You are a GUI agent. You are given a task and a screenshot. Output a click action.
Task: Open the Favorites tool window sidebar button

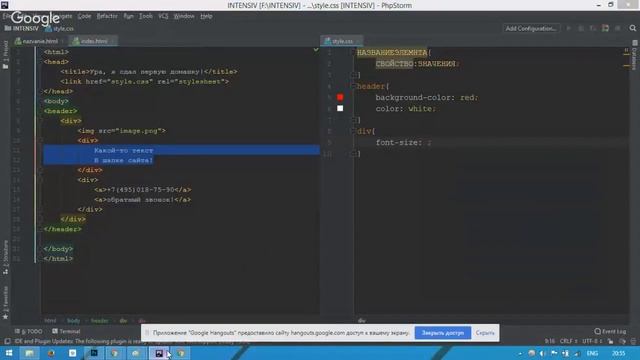5,302
